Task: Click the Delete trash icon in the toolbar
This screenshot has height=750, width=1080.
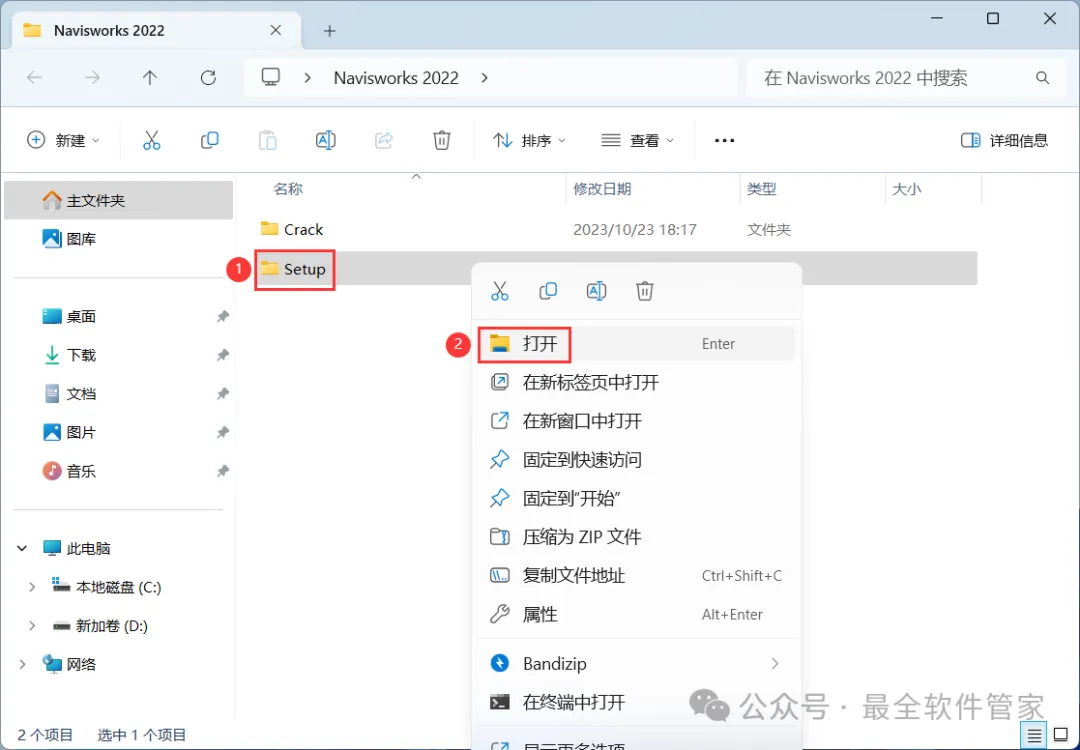Action: pos(442,140)
